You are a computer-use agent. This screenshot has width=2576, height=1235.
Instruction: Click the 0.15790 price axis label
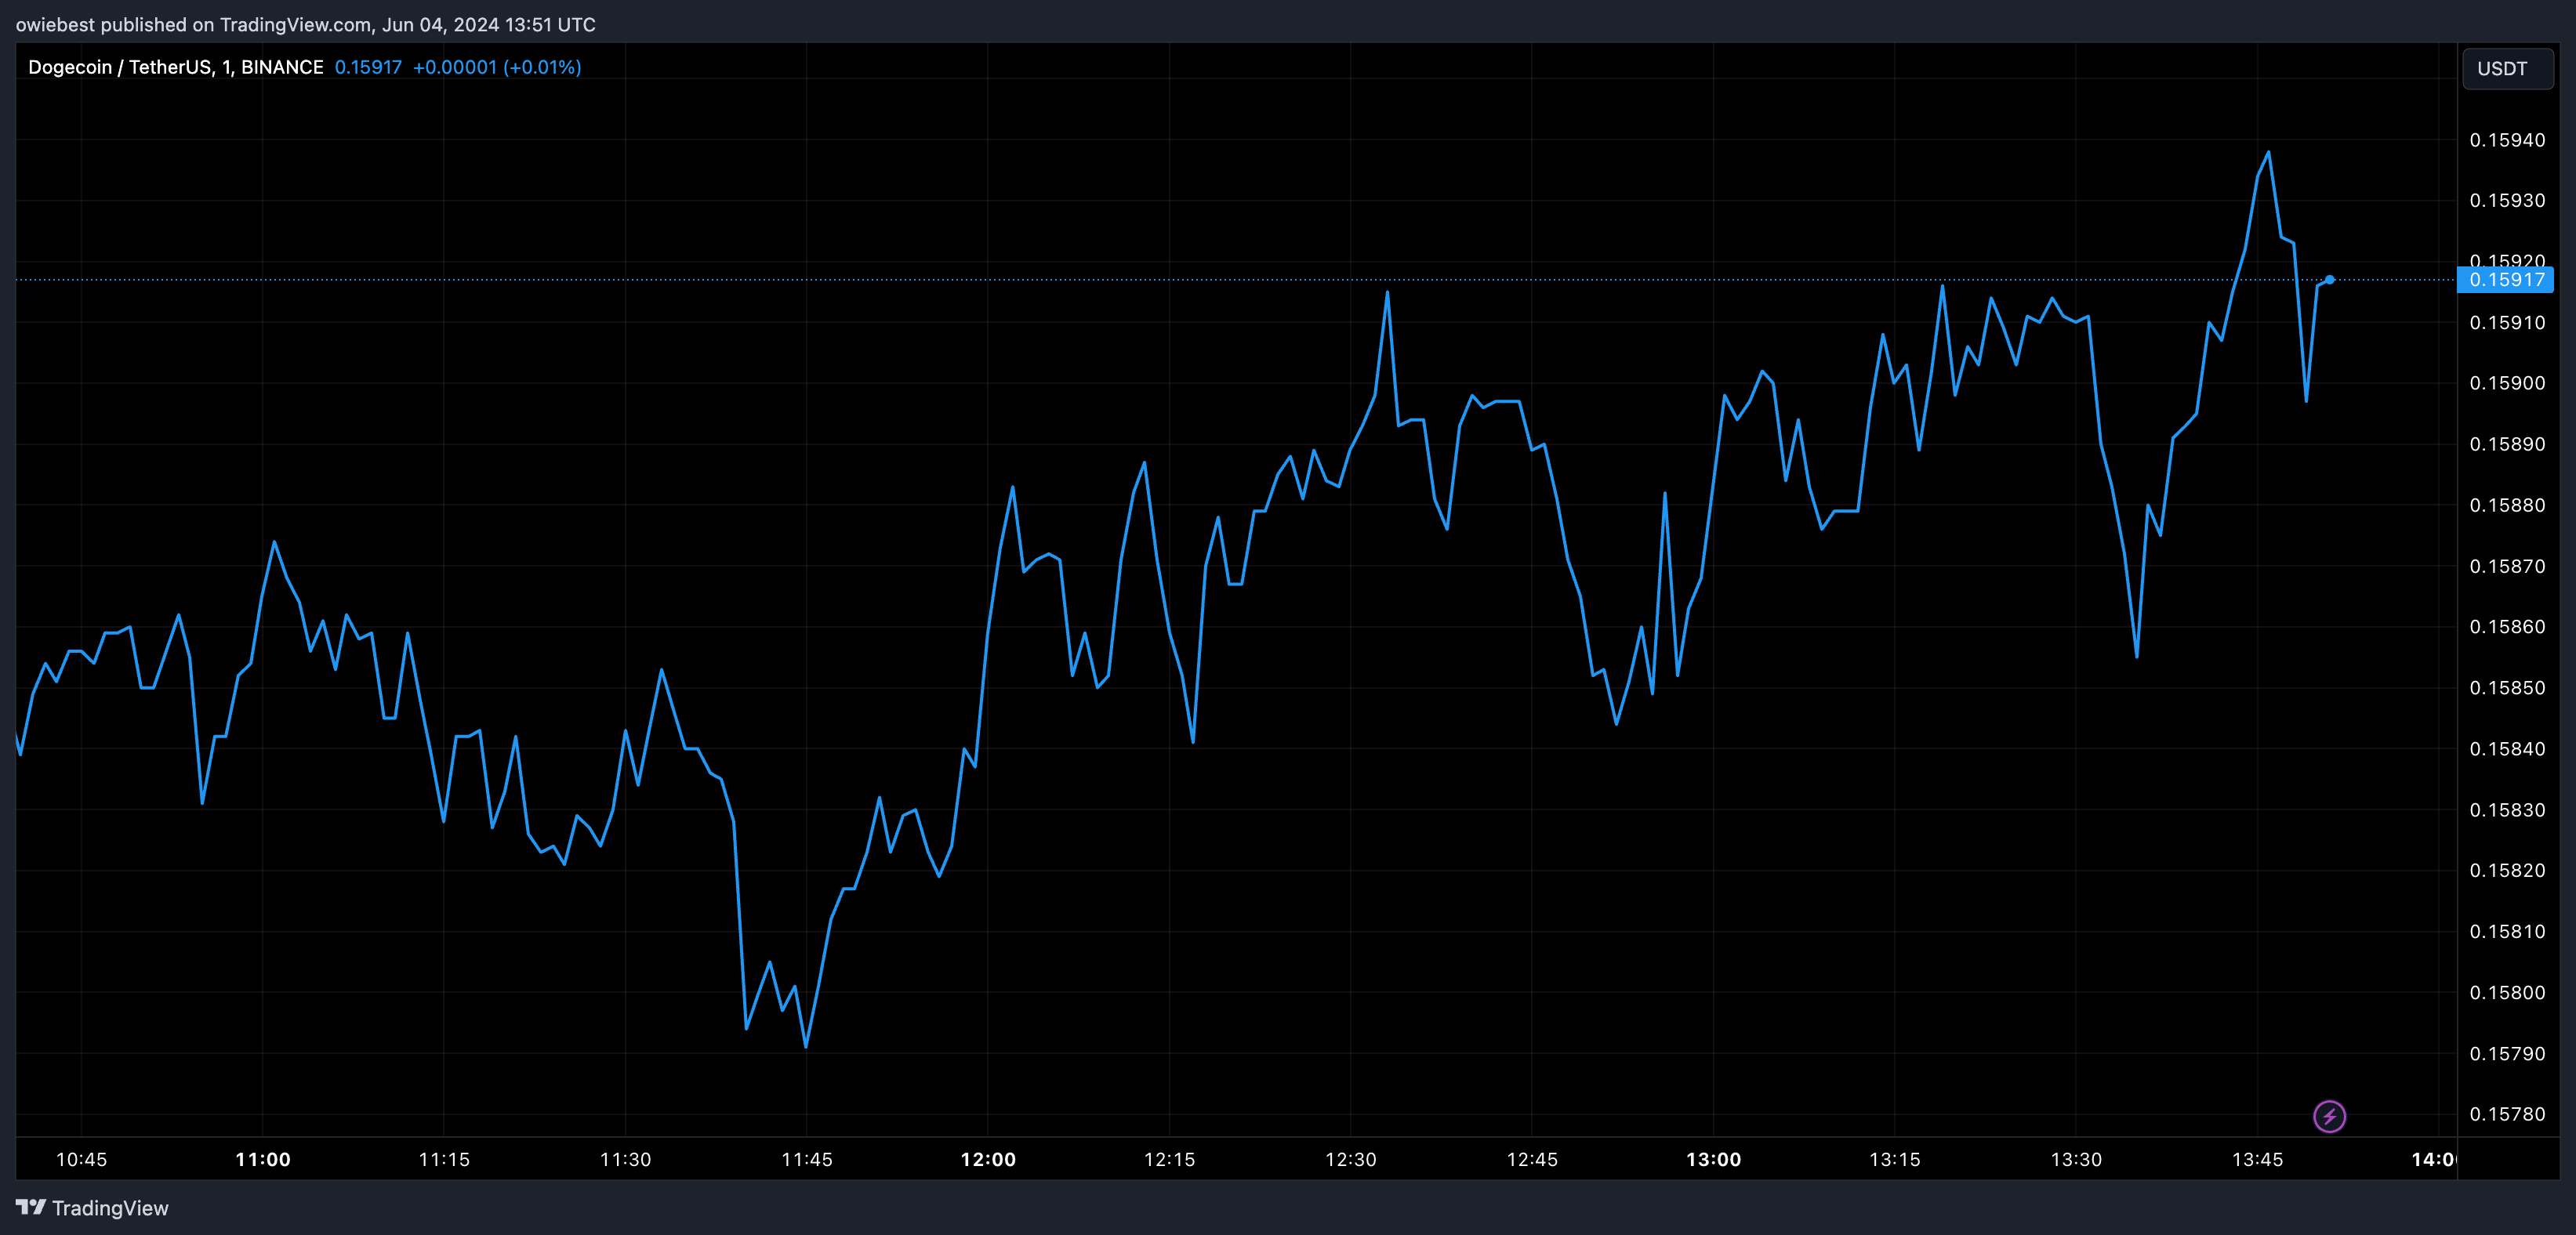2507,1053
